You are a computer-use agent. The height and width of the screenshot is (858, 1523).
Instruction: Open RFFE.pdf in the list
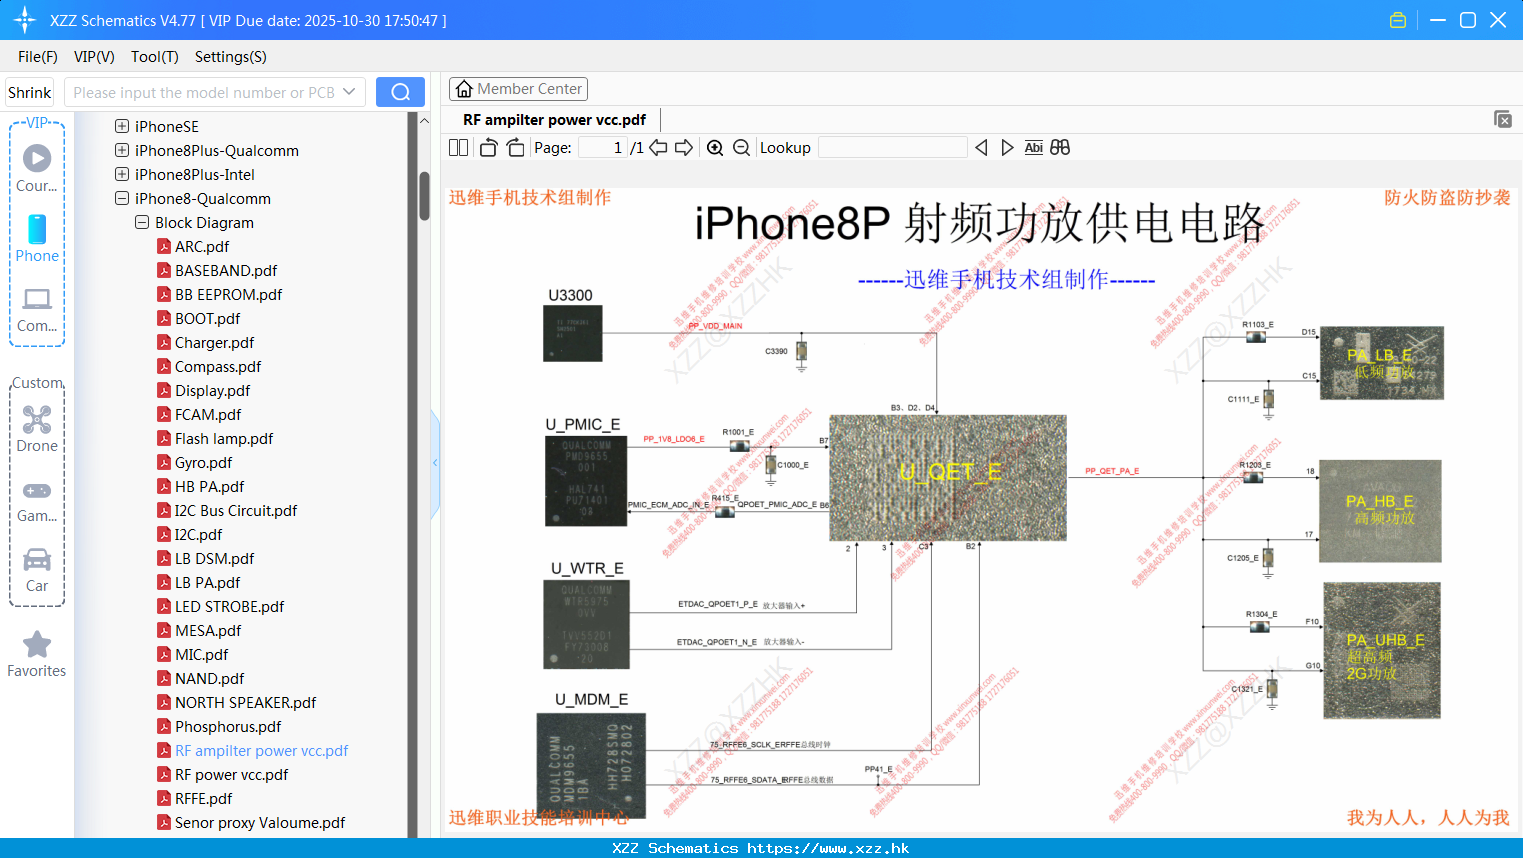click(203, 798)
